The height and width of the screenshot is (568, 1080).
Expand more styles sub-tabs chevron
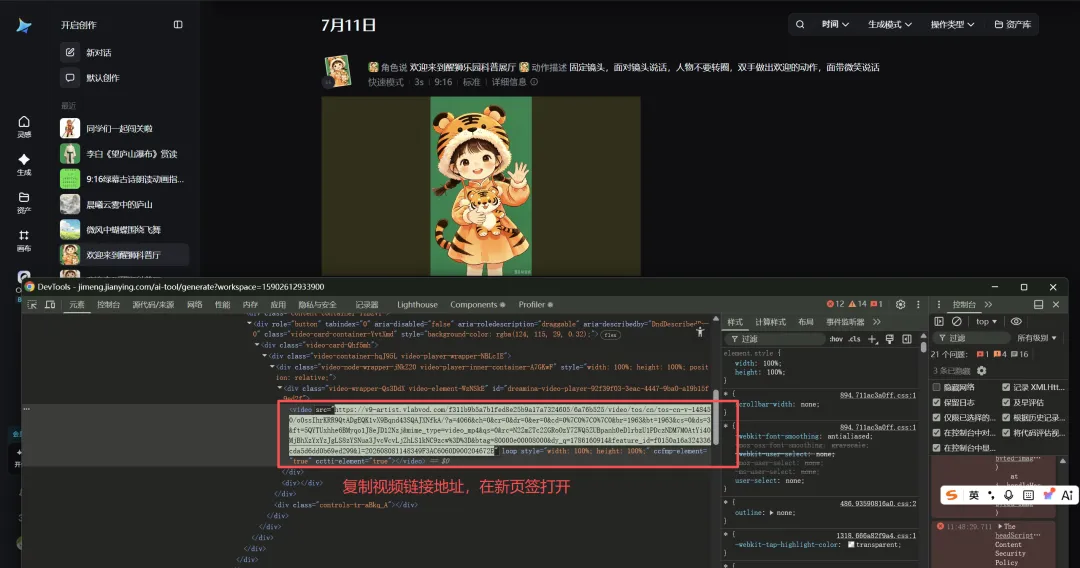(876, 322)
